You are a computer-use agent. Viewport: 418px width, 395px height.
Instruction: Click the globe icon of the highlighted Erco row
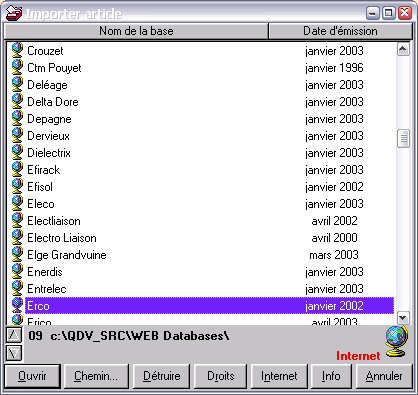[17, 305]
